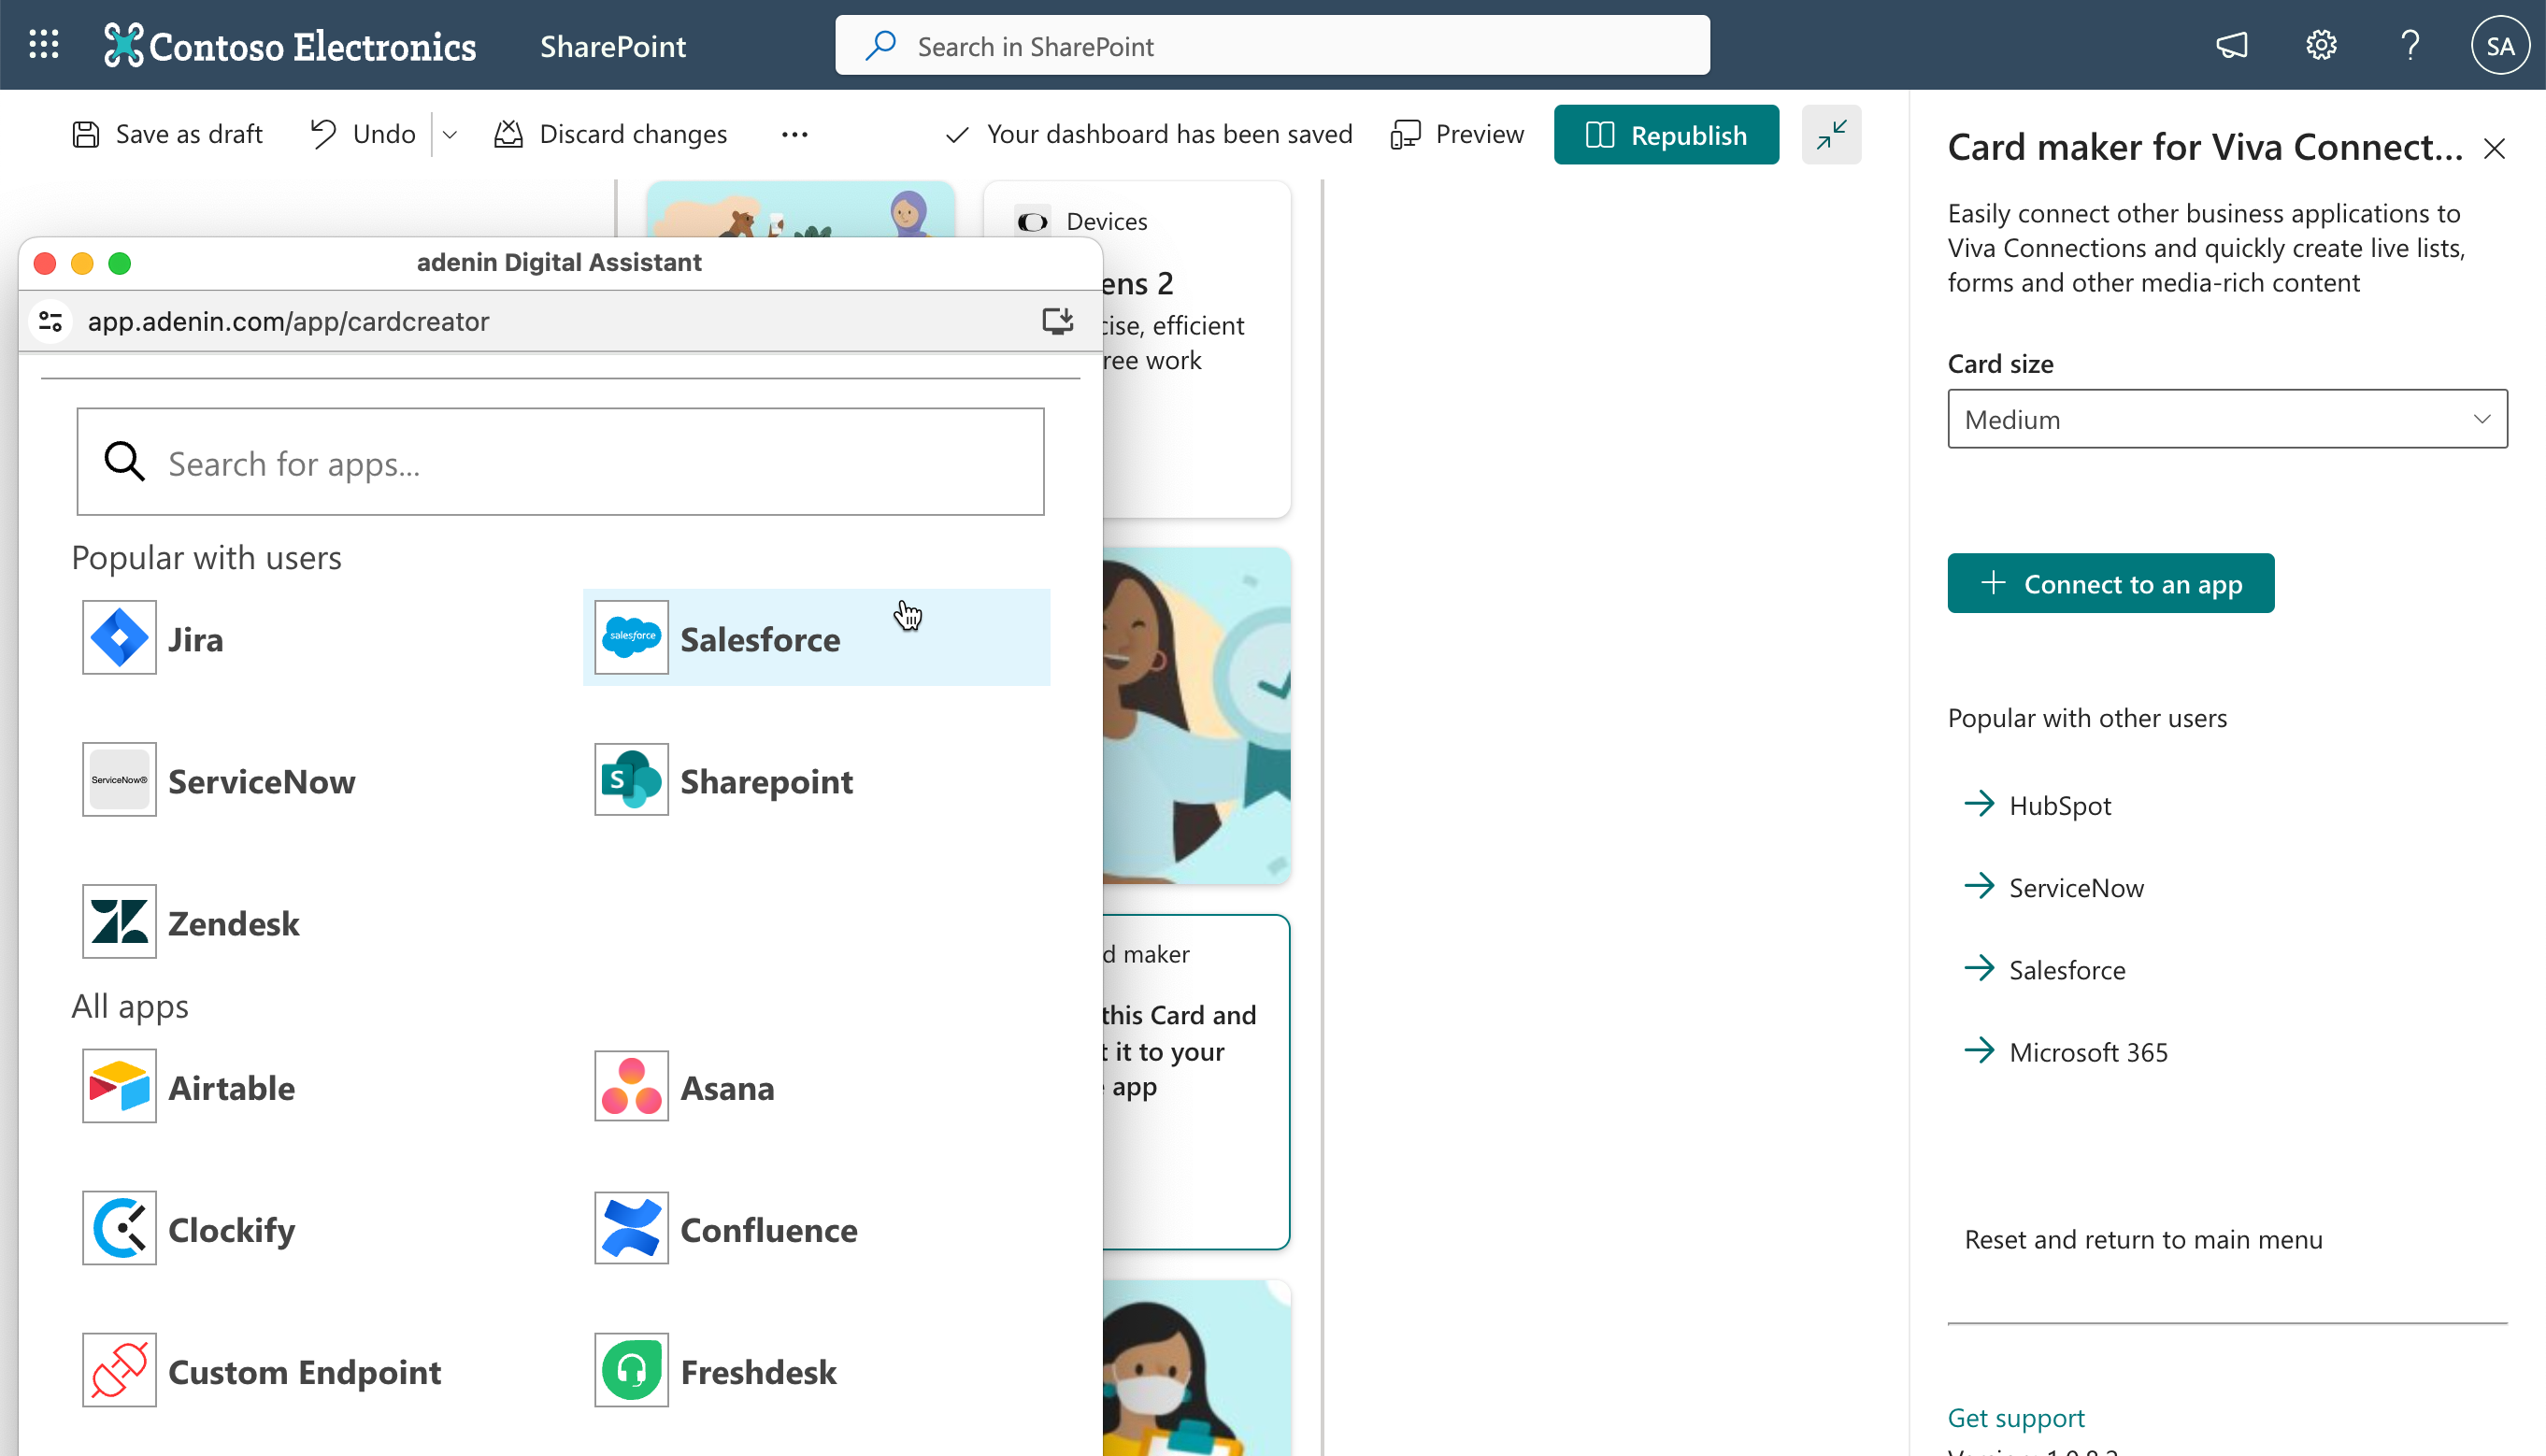Screen dimensions: 2546x1456
Task: Select the Jira app icon
Action: (x=119, y=638)
